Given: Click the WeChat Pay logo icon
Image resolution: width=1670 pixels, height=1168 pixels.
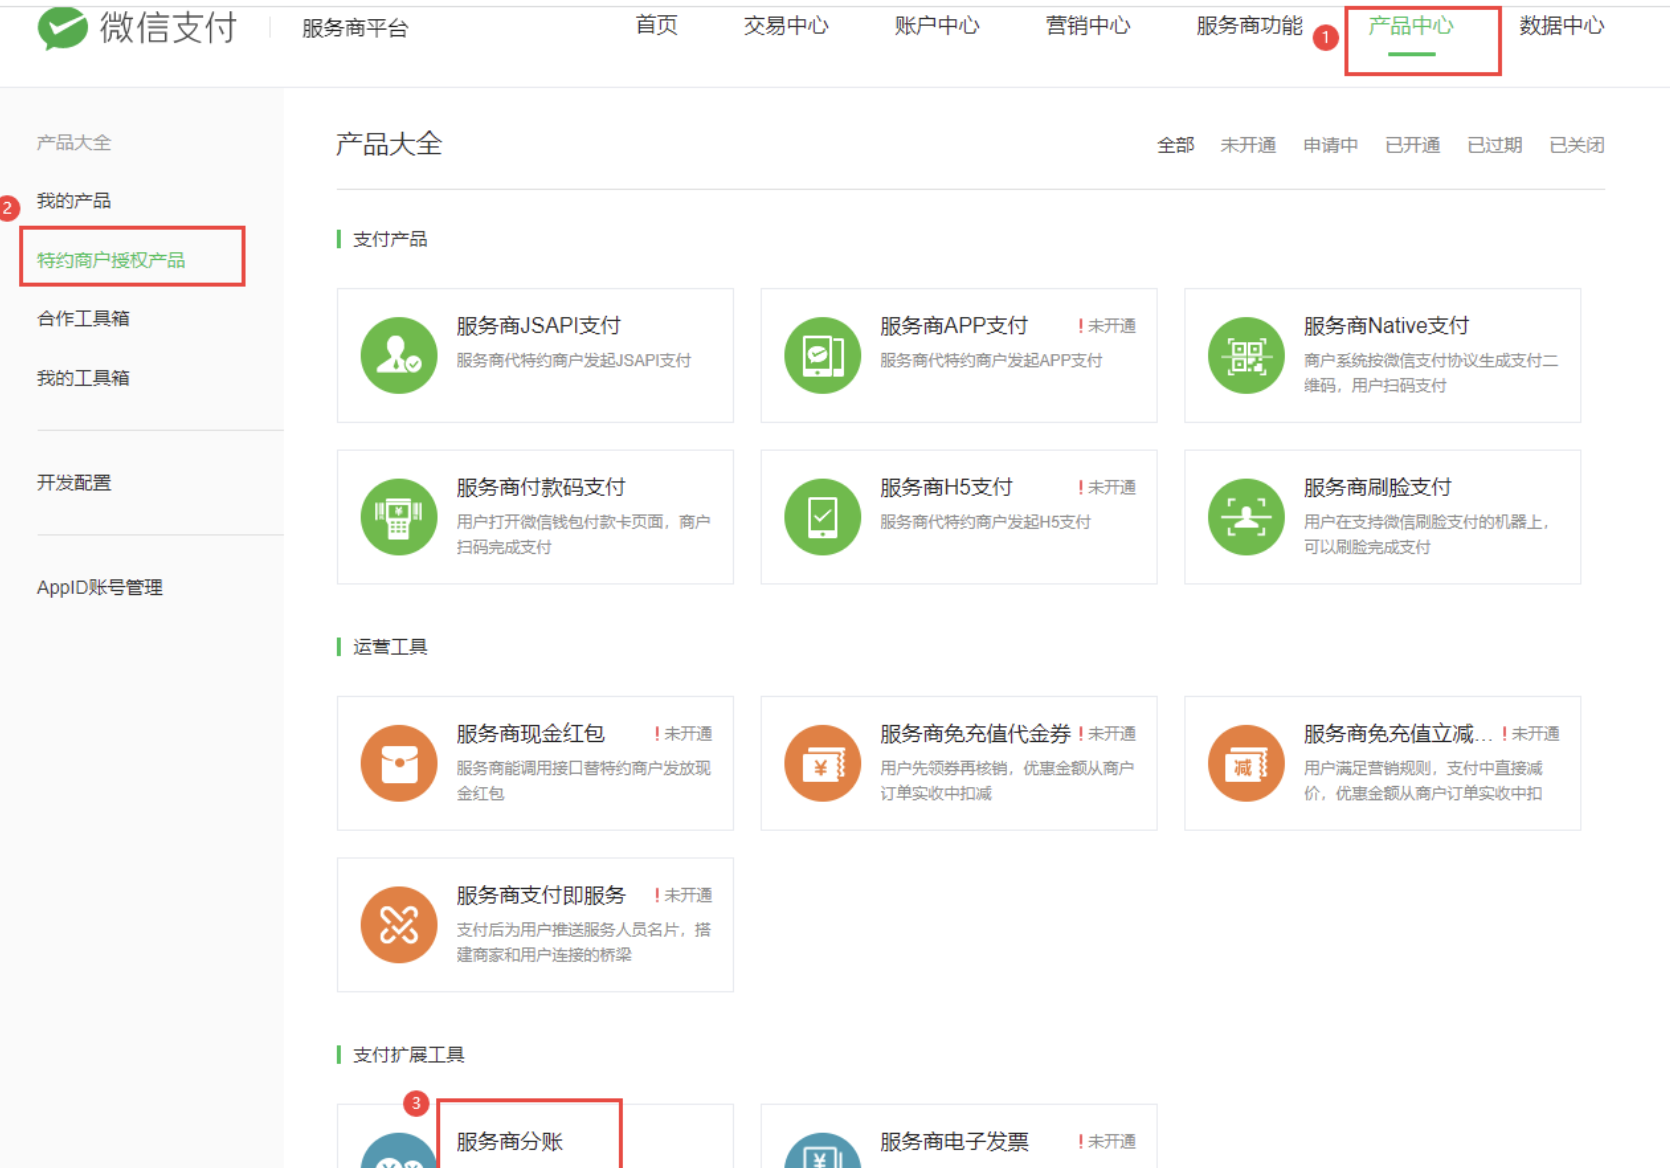Looking at the screenshot, I should tap(62, 27).
